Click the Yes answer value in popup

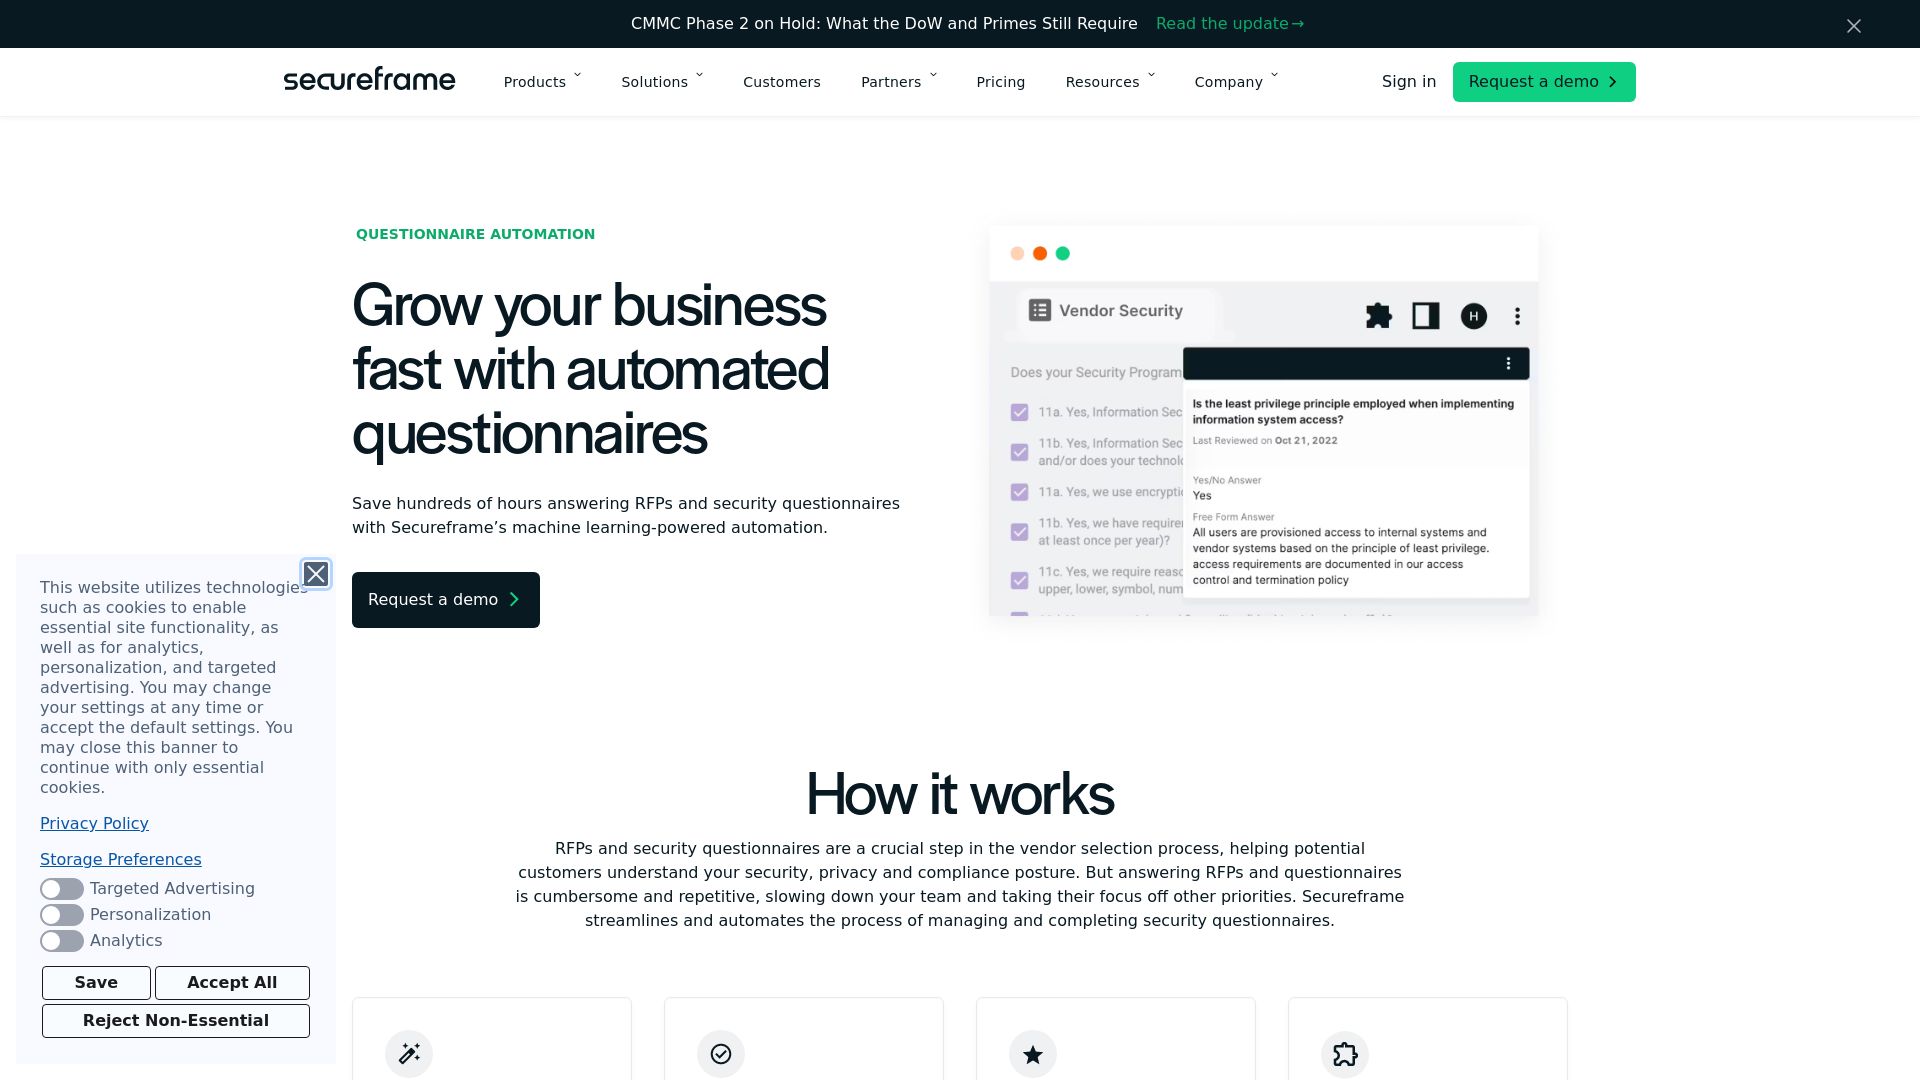pyautogui.click(x=1202, y=496)
